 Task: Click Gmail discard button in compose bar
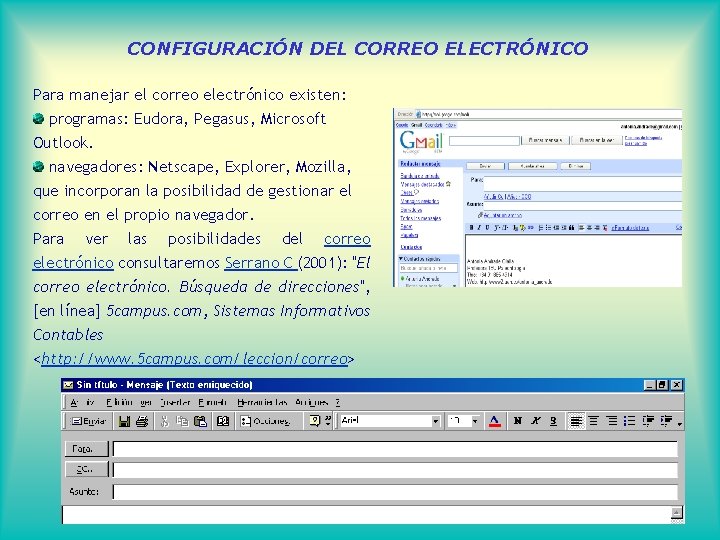(x=576, y=166)
